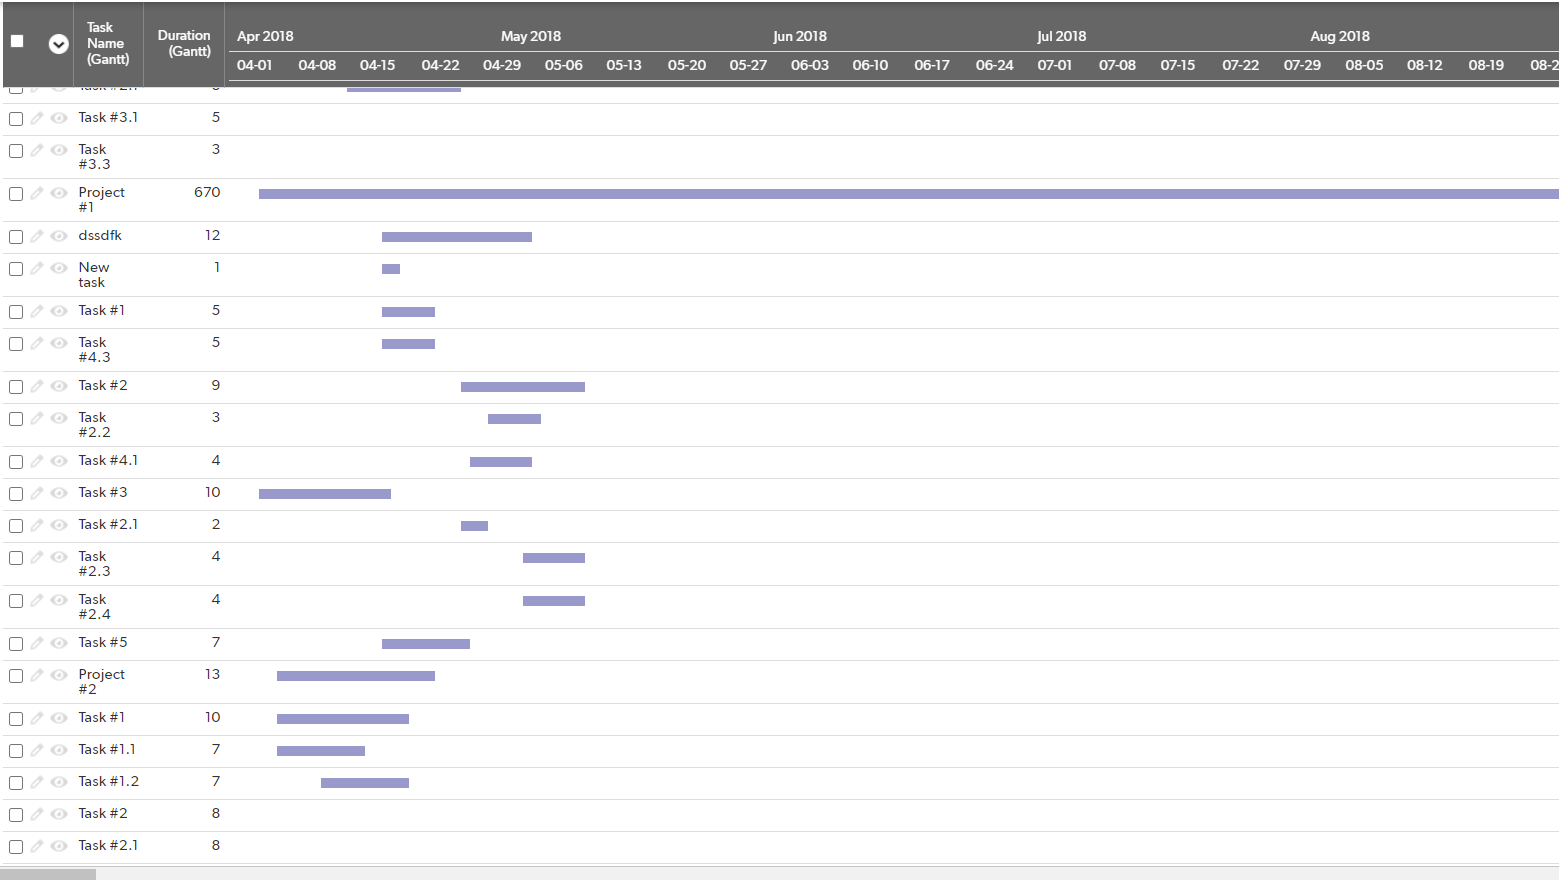Screen dimensions: 1559x880
Task: Open the Project #1 task name link
Action: [x=101, y=200]
